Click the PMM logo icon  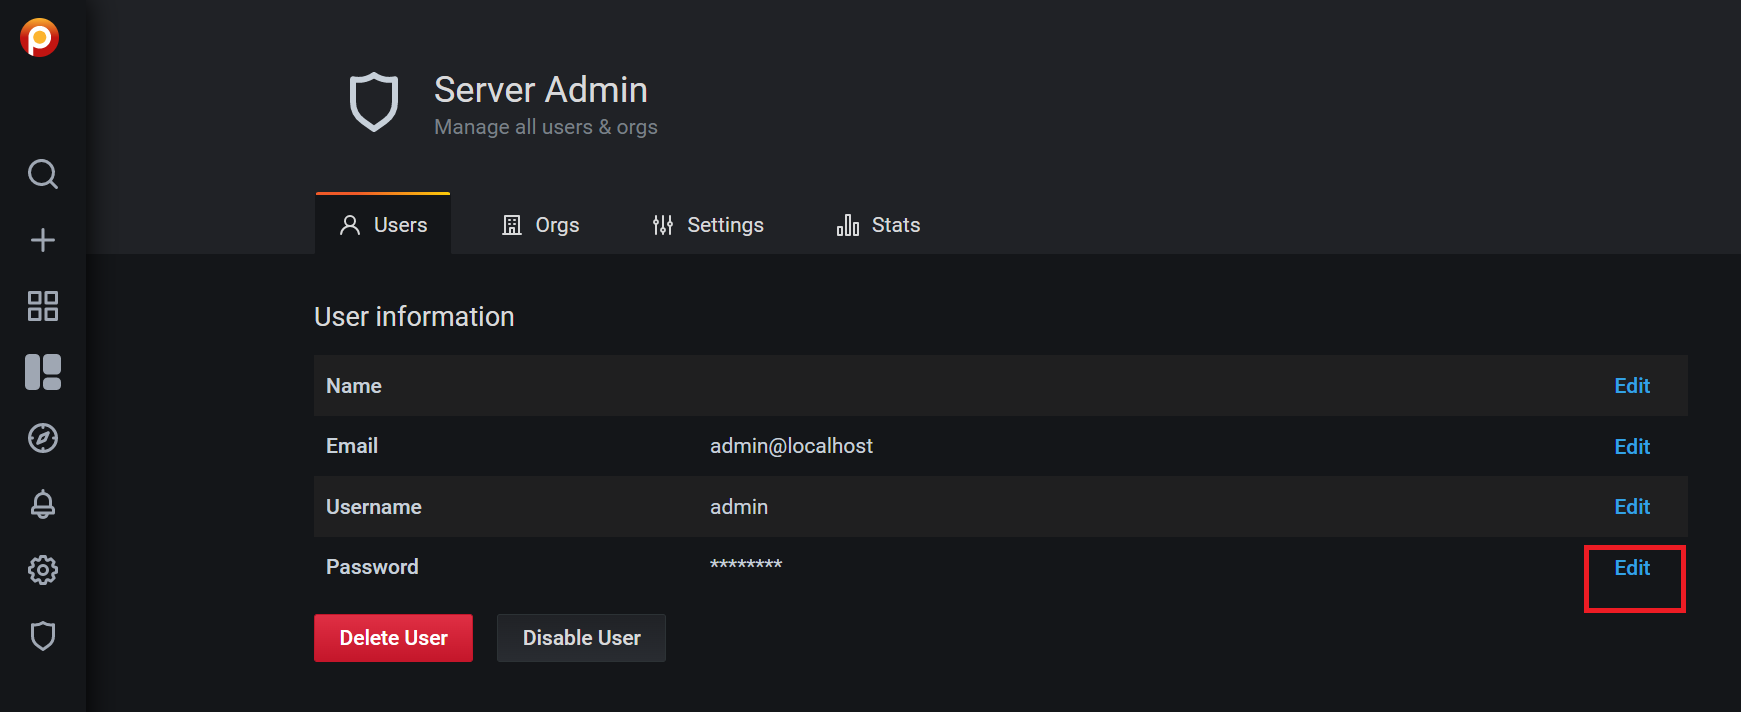click(x=40, y=38)
